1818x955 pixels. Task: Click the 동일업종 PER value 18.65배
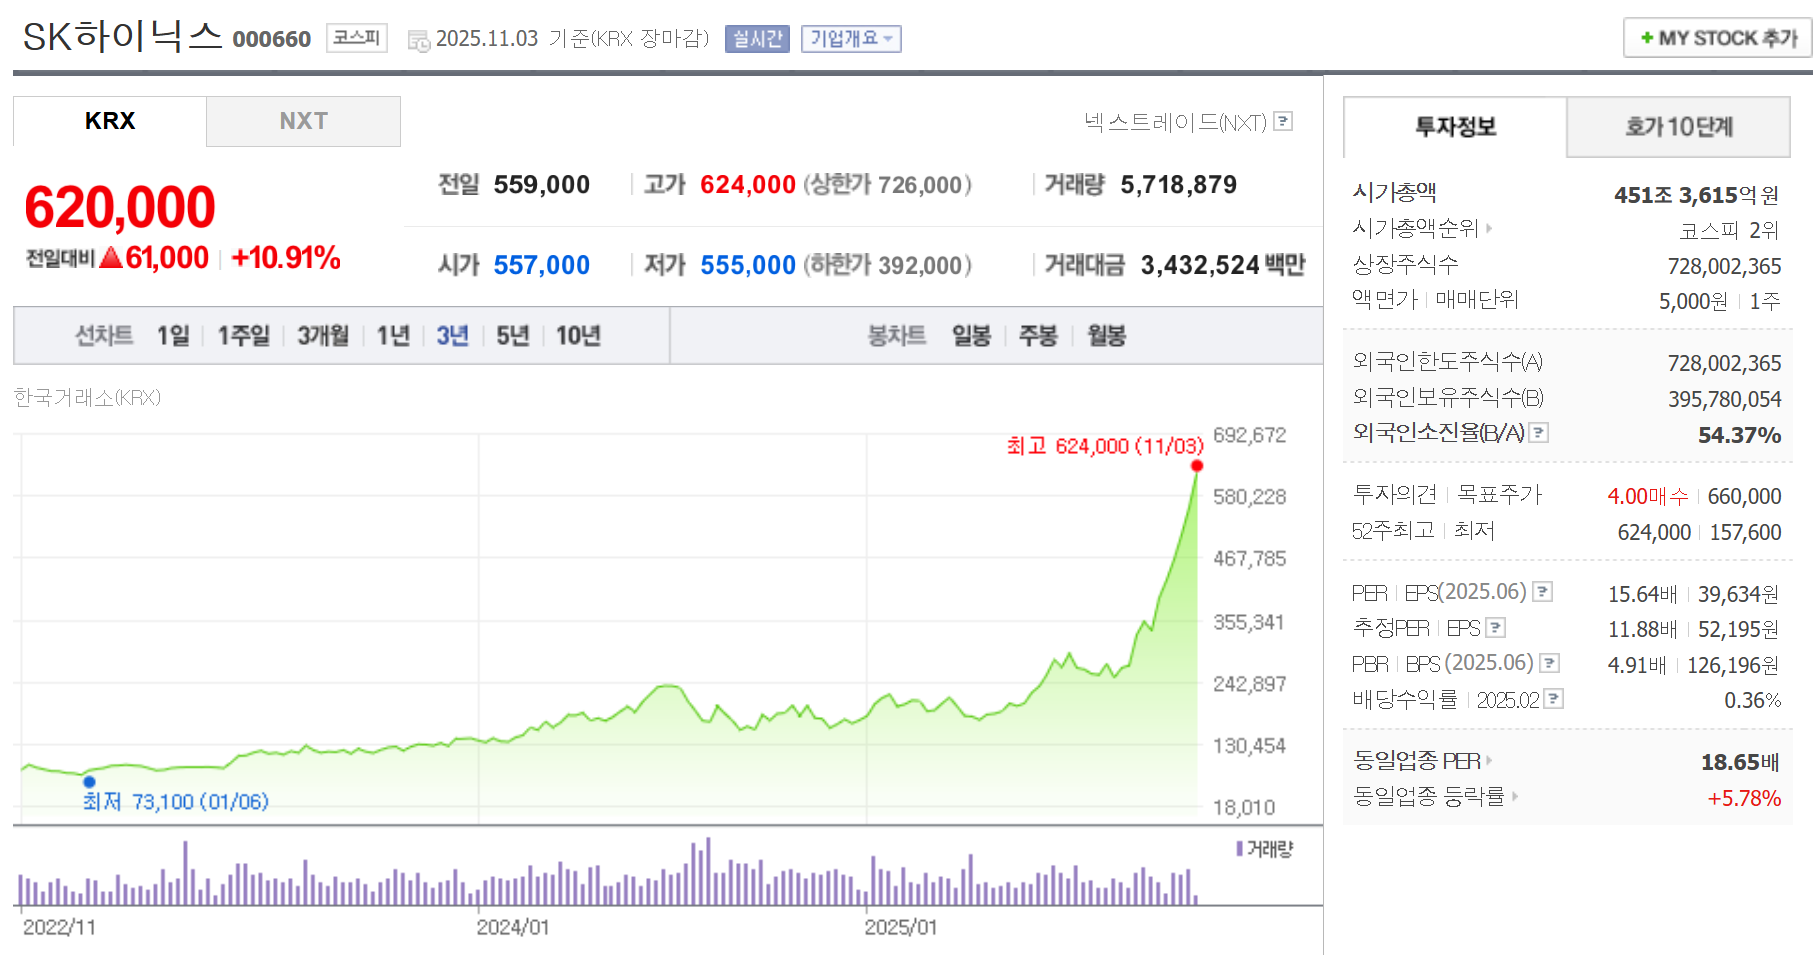tap(1740, 762)
